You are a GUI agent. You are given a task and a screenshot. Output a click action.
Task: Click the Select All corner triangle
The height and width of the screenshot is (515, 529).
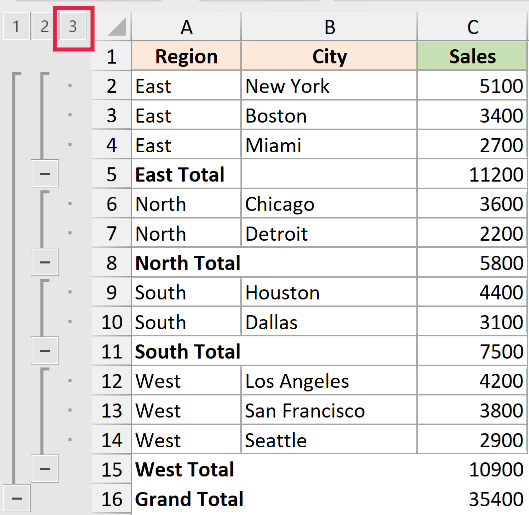tap(117, 27)
